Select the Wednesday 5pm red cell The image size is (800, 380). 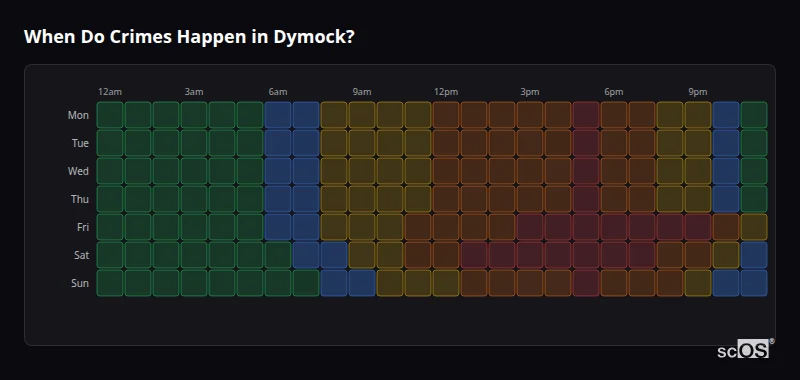click(x=586, y=171)
